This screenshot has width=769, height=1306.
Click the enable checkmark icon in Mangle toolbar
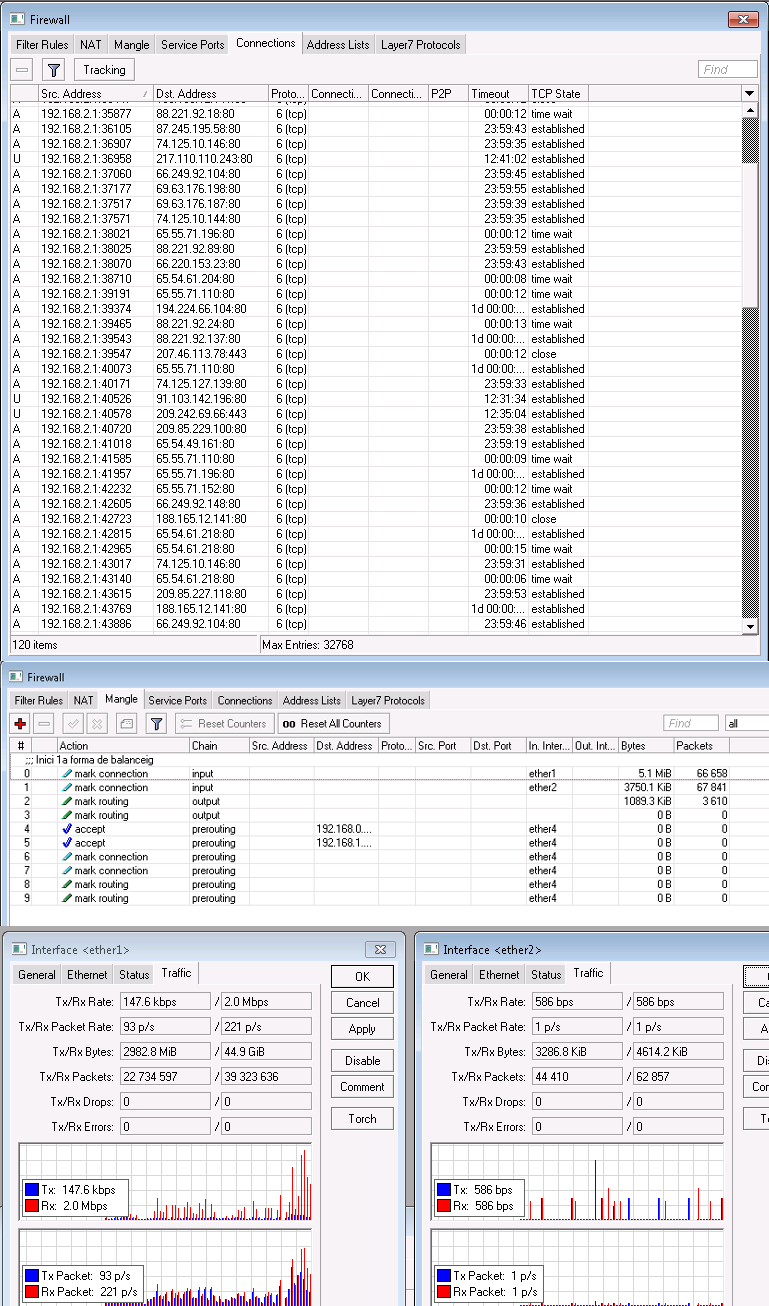click(x=73, y=723)
